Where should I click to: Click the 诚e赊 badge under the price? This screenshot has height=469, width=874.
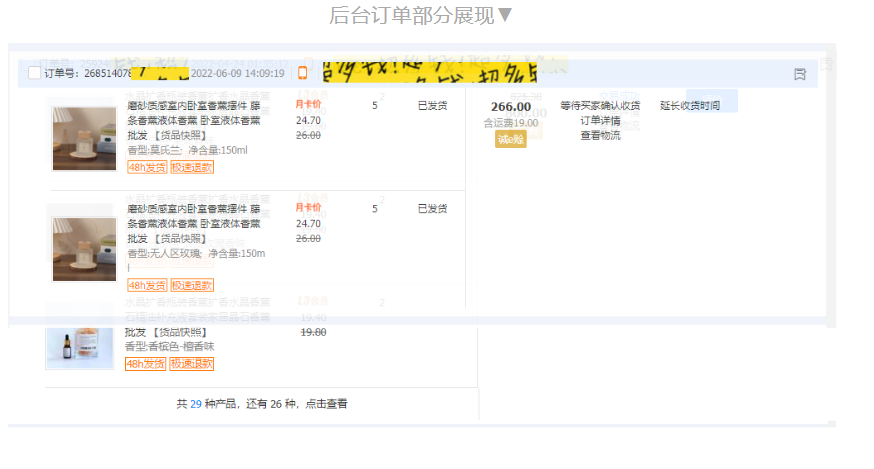tap(510, 138)
